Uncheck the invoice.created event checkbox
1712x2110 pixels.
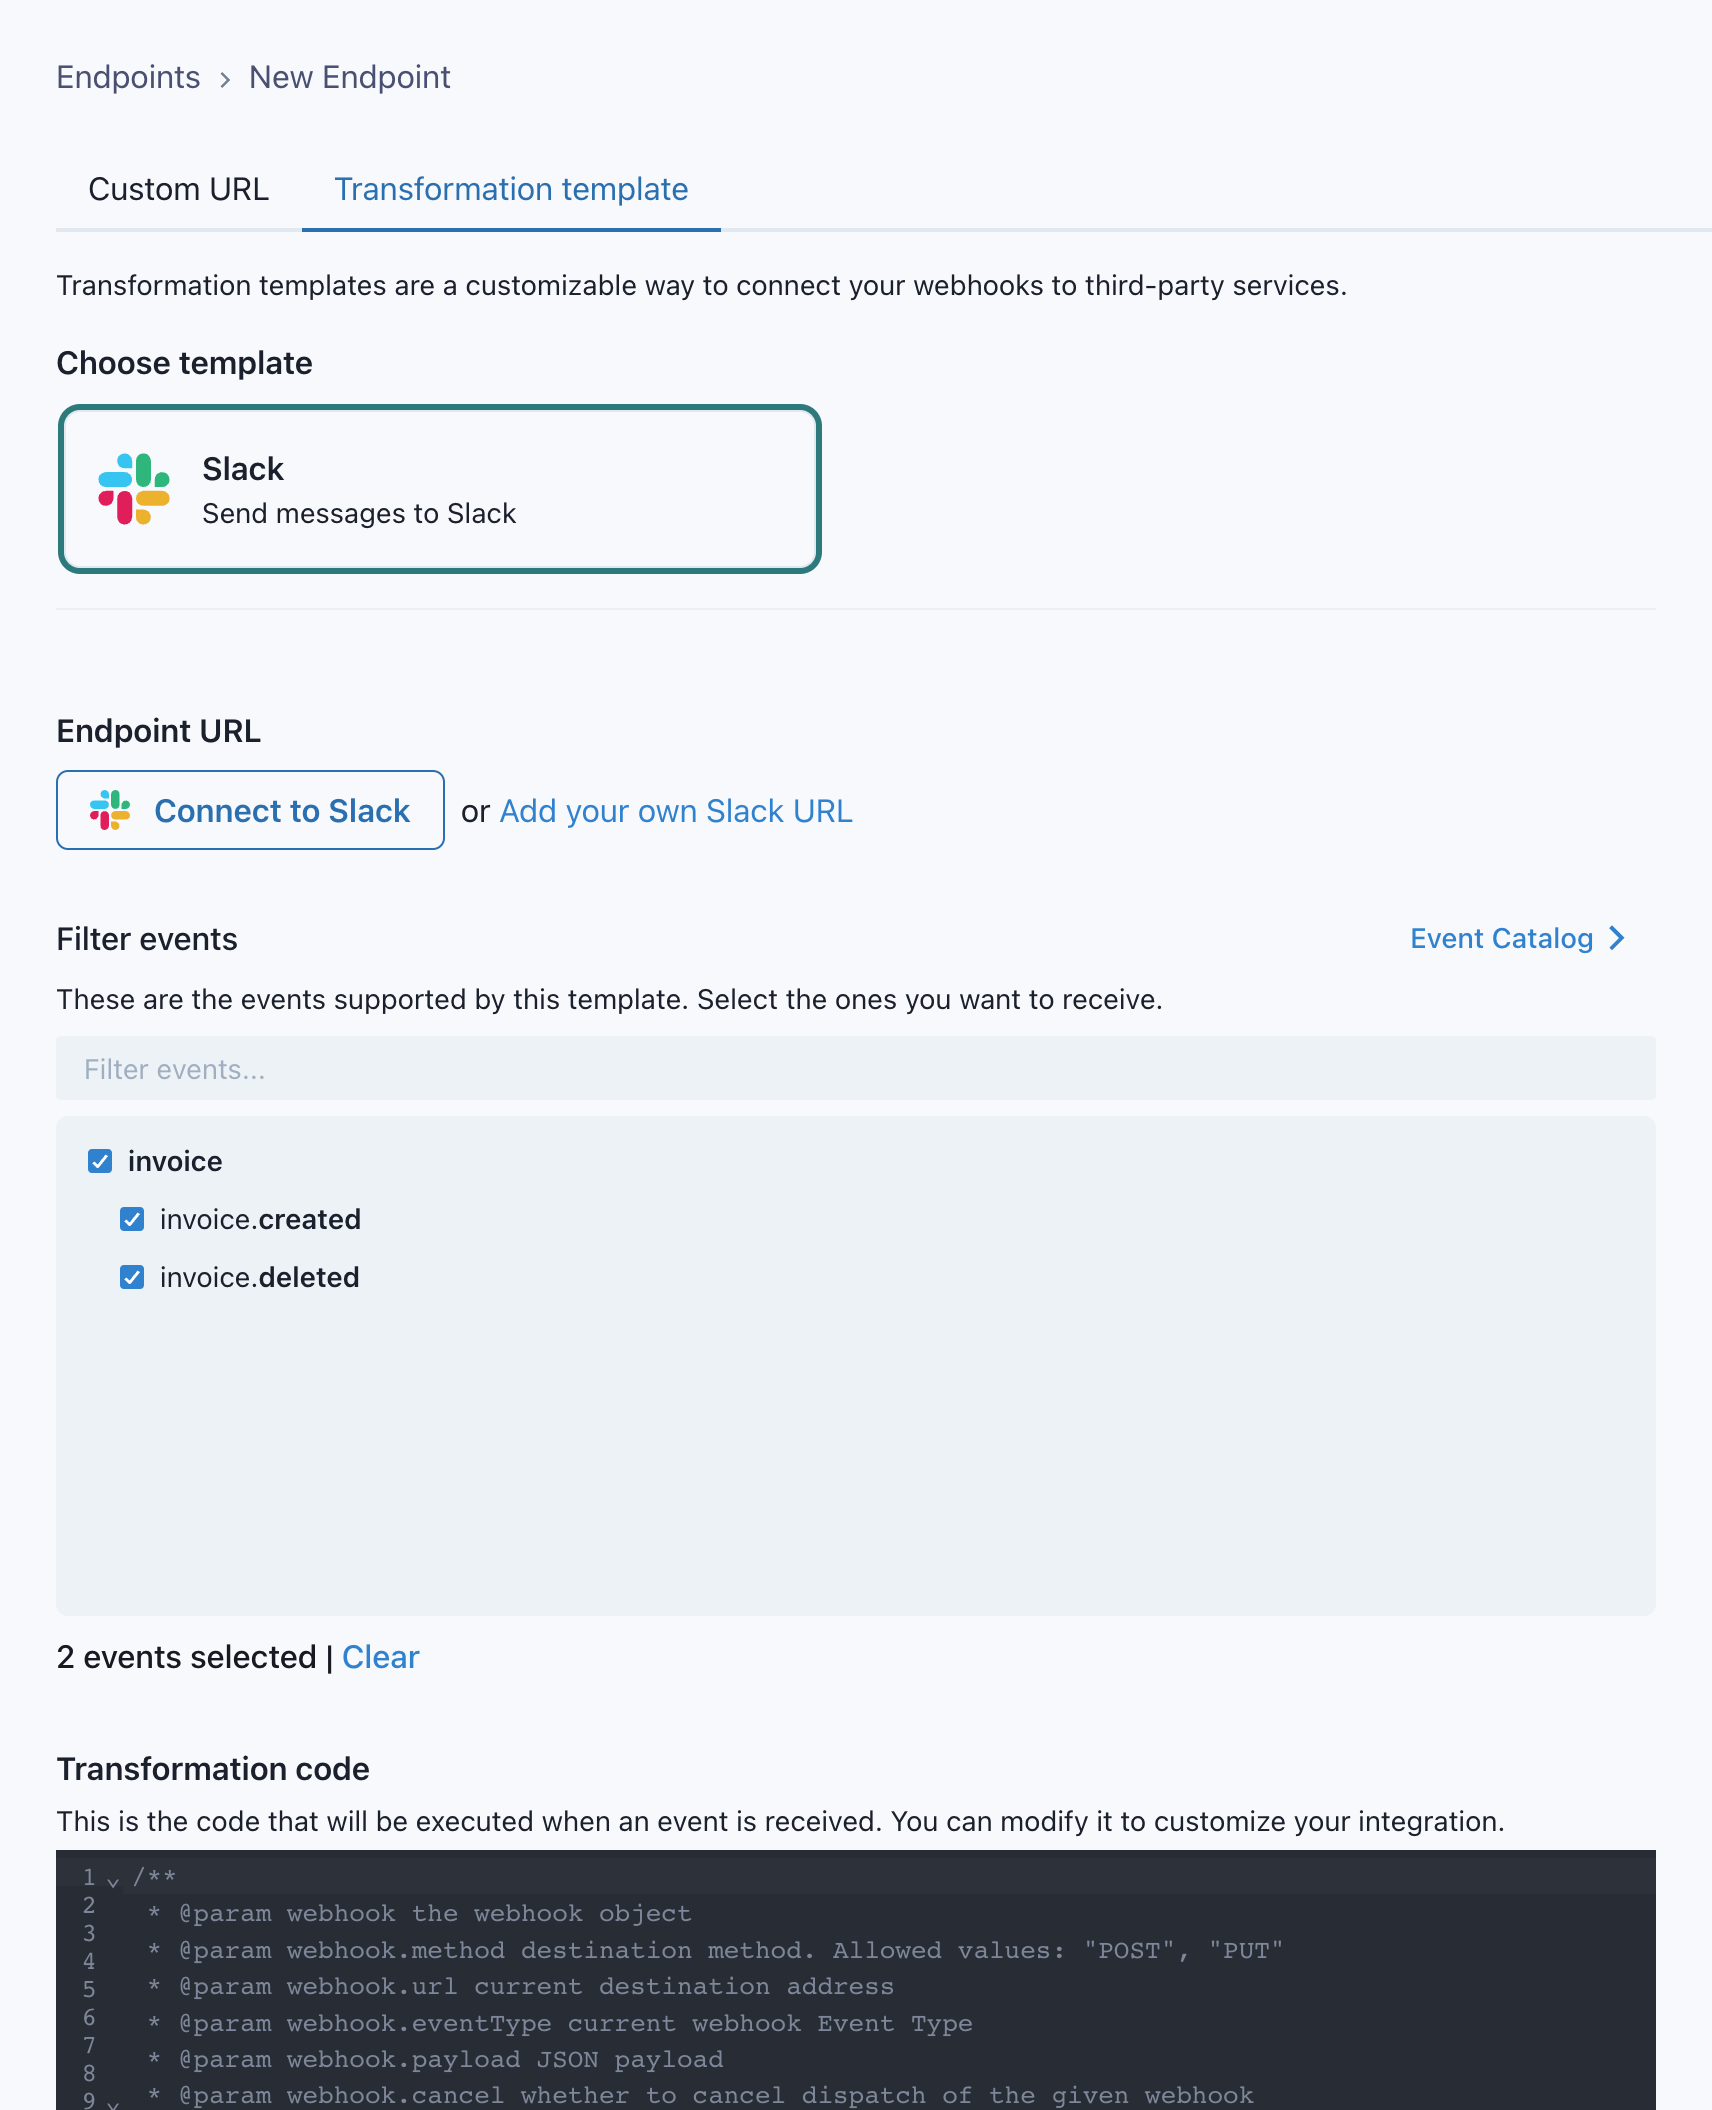132,1219
